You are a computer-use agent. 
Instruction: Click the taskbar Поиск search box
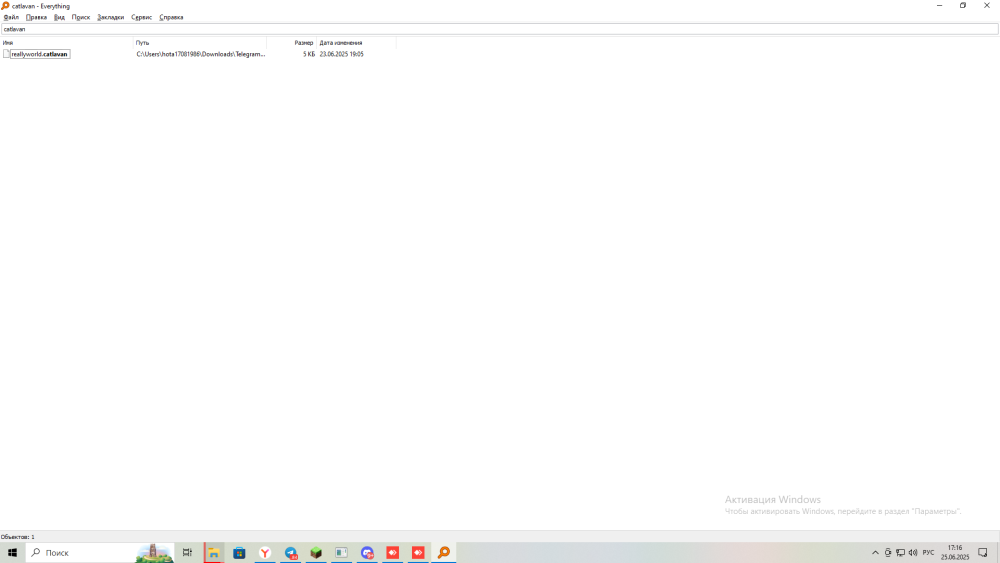[x=100, y=553]
